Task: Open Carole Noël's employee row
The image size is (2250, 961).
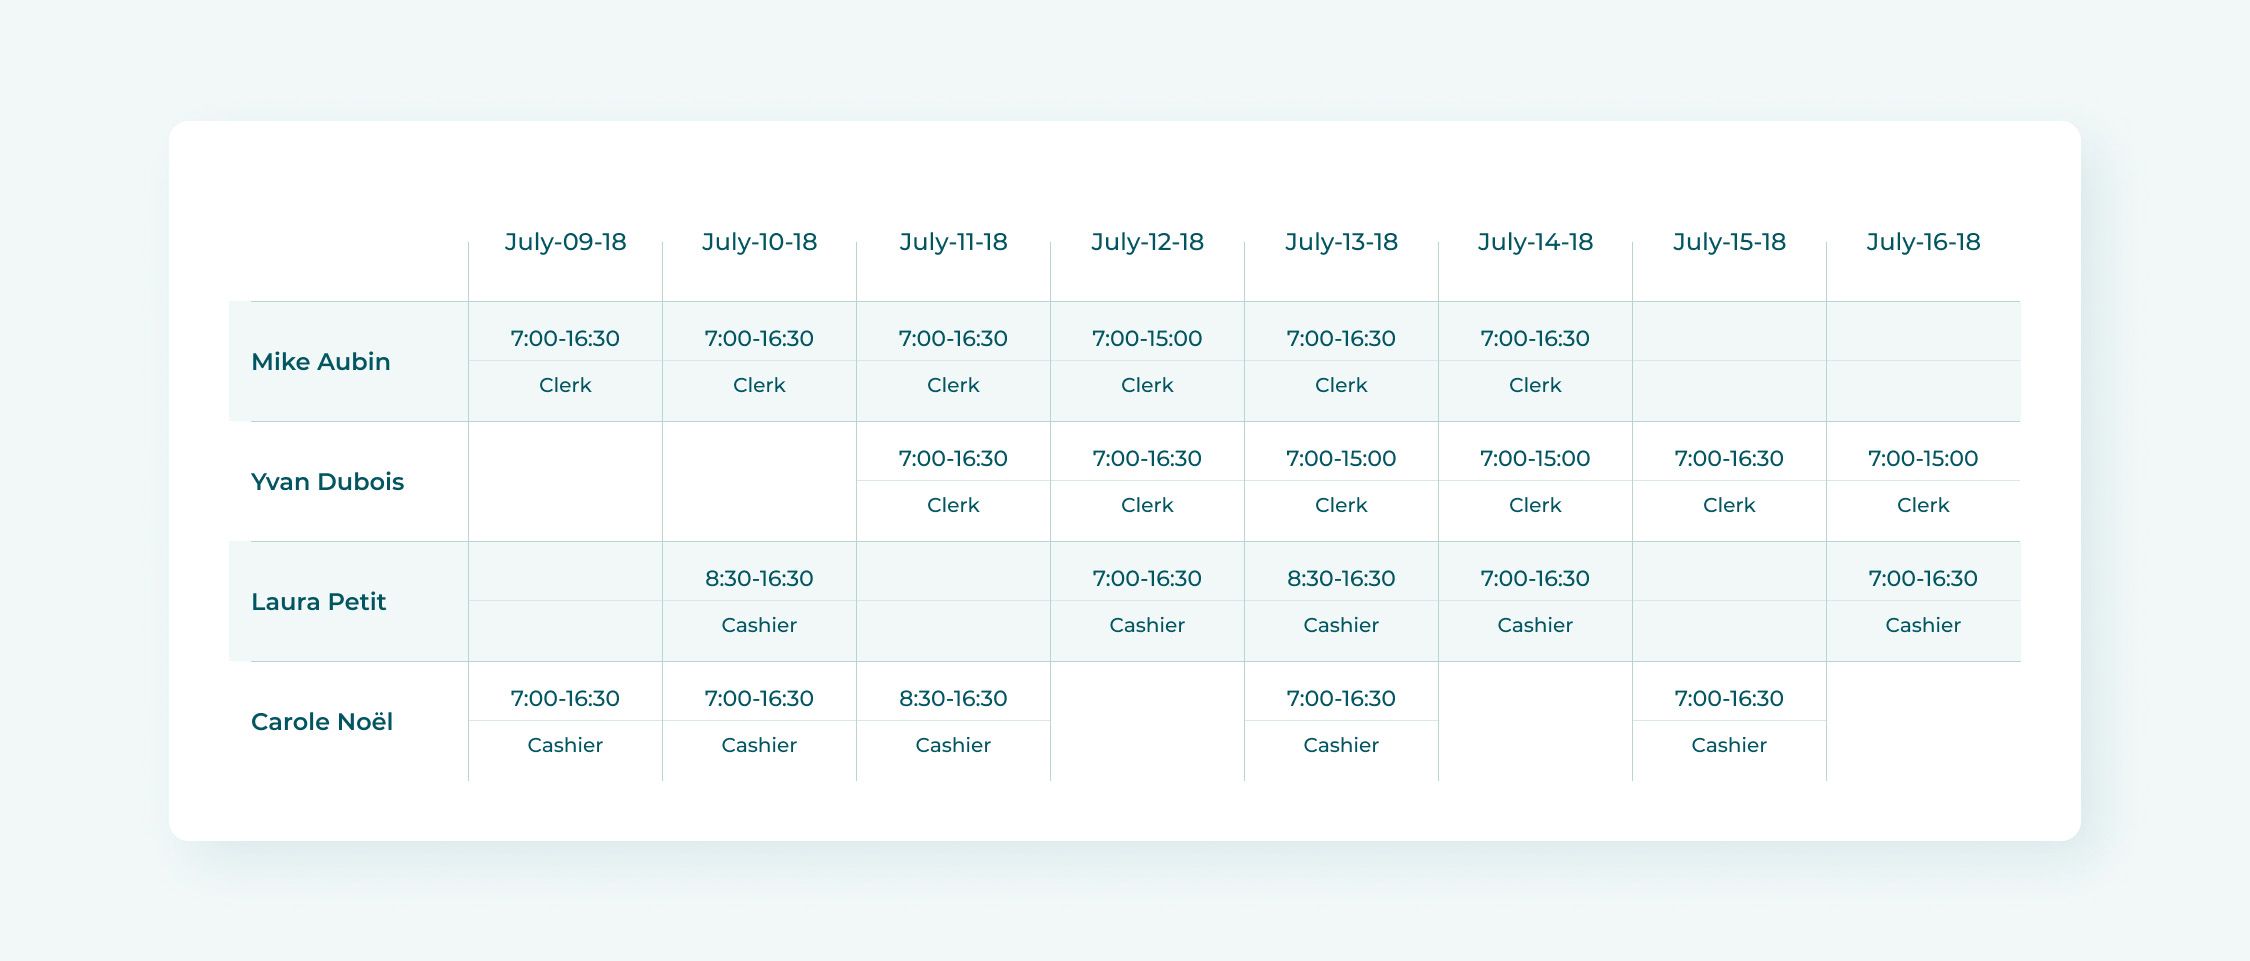Action: point(1124,721)
